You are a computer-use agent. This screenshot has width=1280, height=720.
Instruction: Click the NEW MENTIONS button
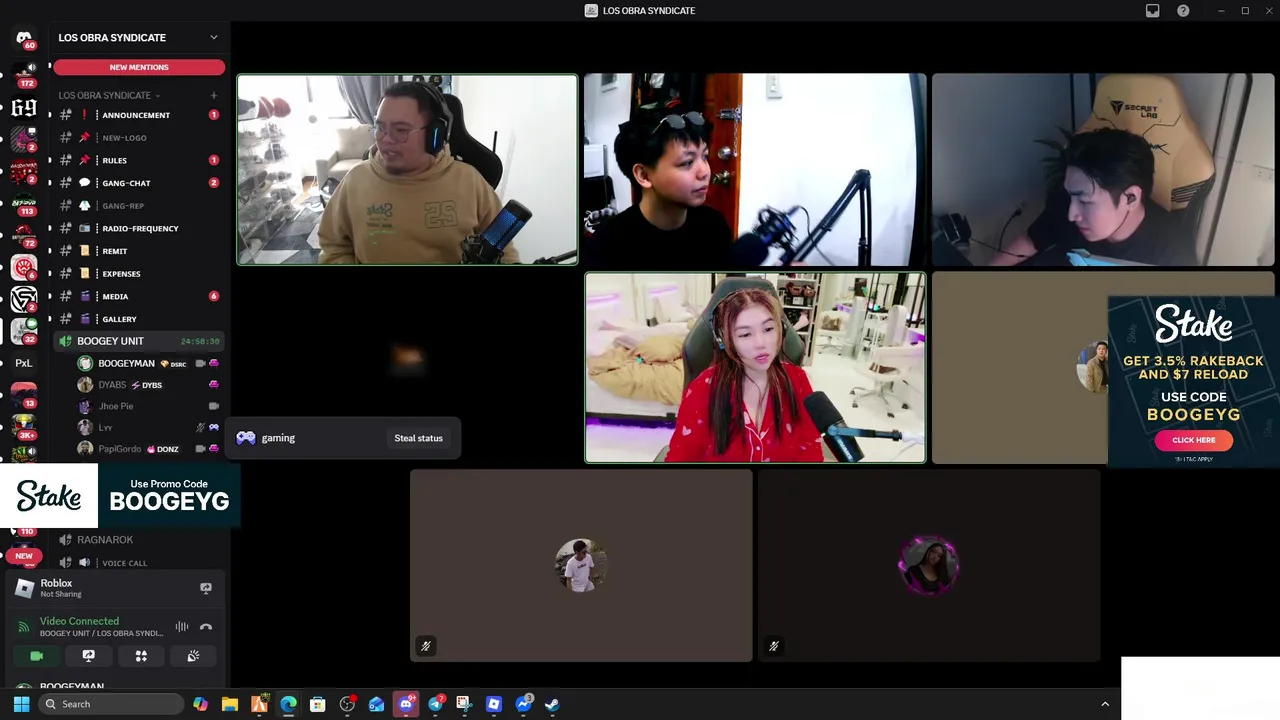click(139, 67)
